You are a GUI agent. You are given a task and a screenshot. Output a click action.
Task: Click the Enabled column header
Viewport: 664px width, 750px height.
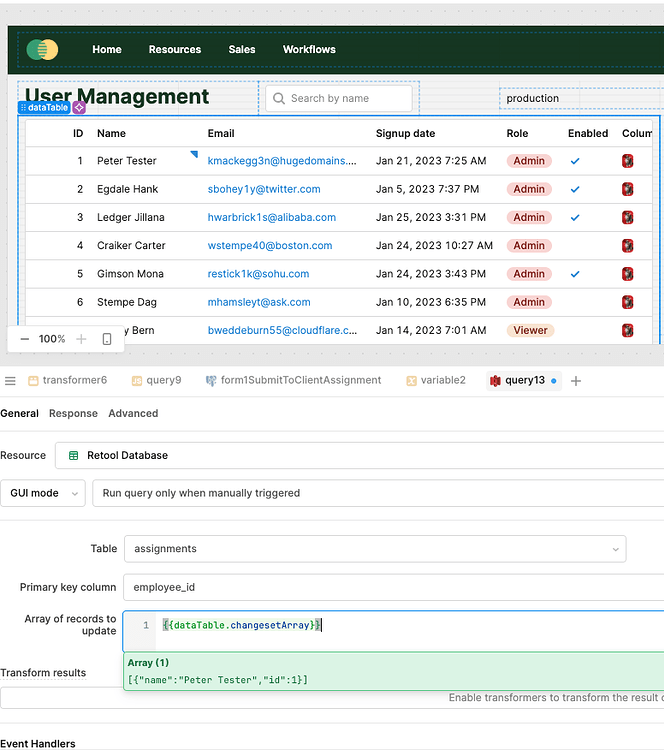pos(588,133)
